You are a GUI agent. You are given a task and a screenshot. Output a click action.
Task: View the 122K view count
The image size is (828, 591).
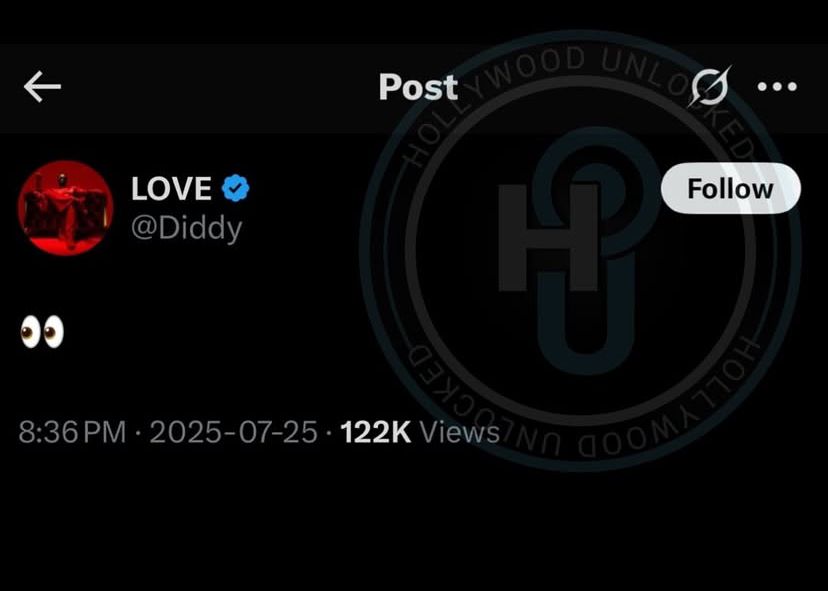click(375, 432)
